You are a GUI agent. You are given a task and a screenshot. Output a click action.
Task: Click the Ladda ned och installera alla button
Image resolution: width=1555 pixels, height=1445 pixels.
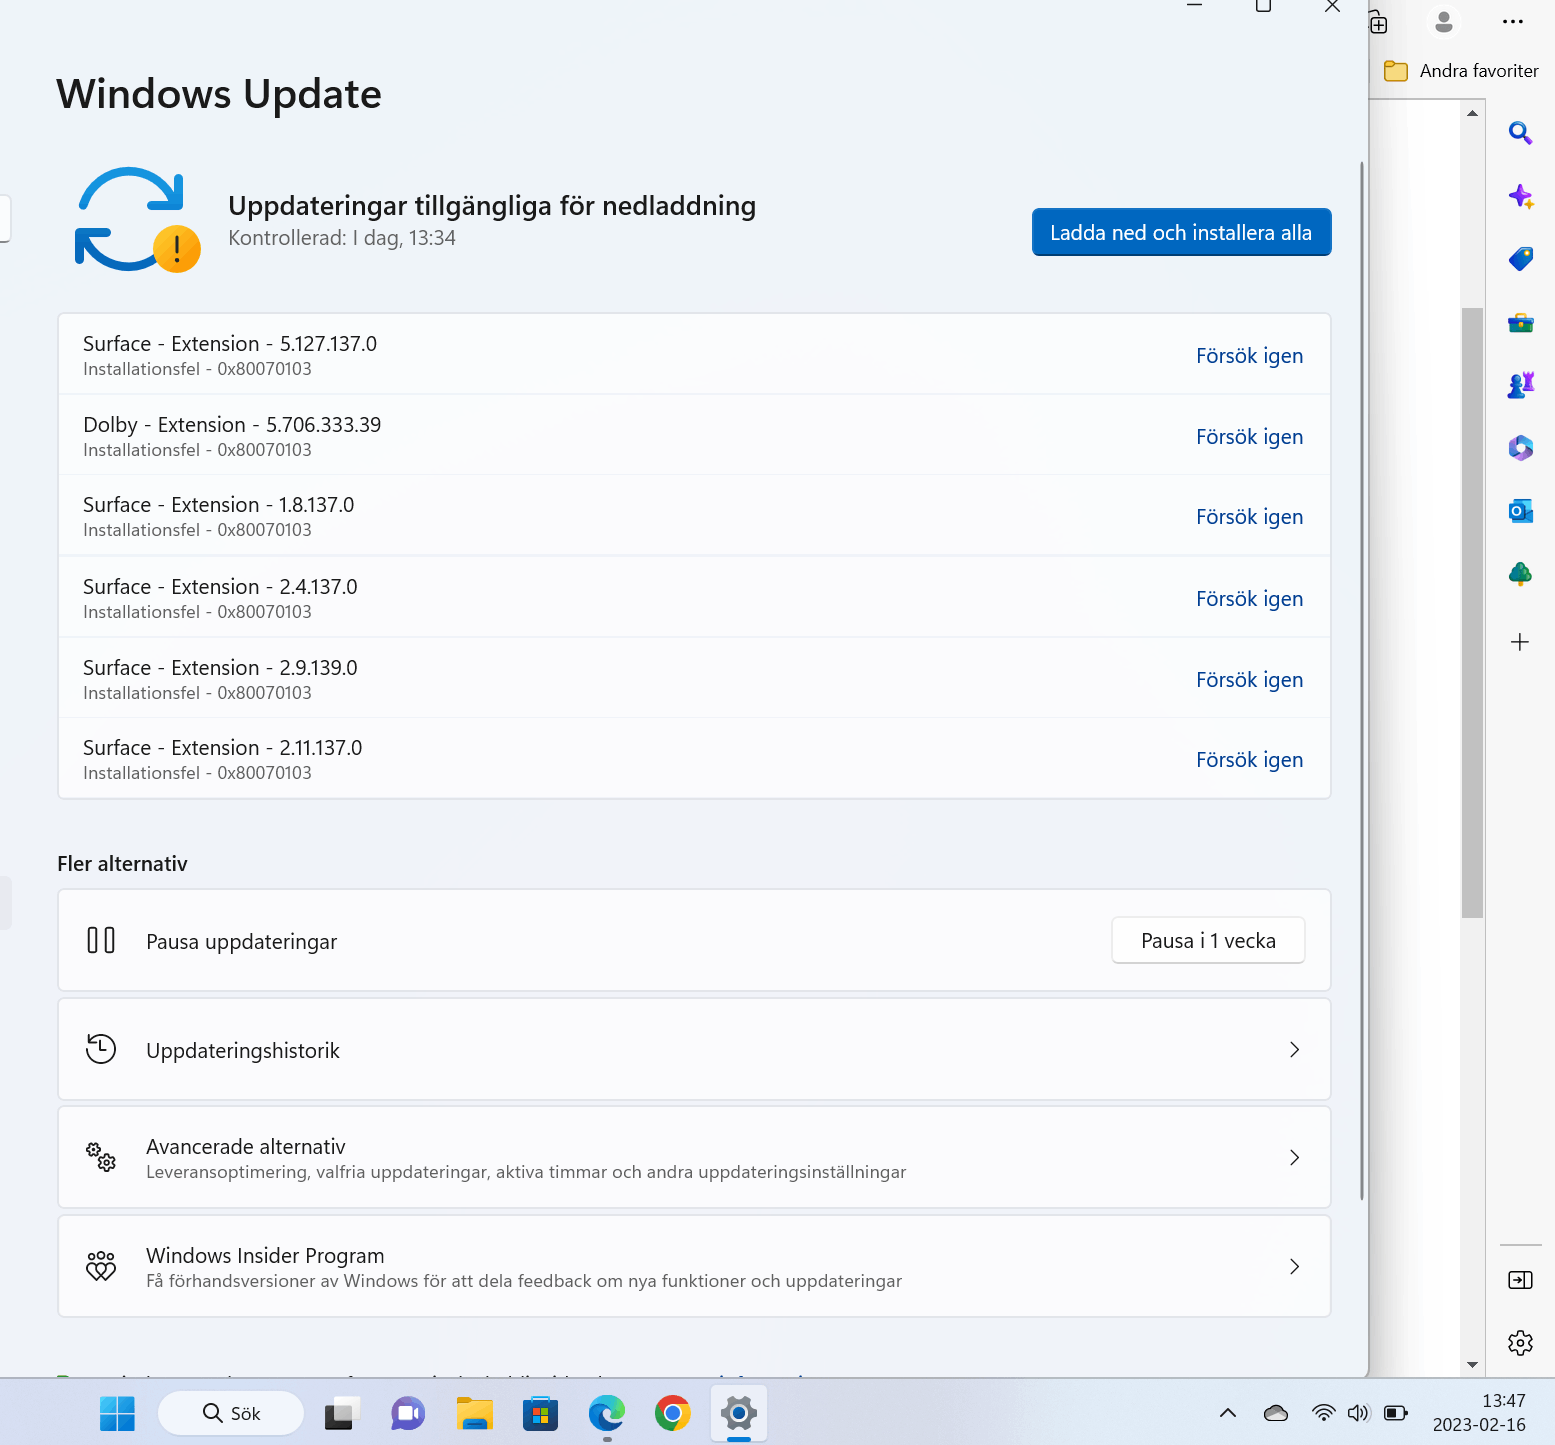point(1181,232)
